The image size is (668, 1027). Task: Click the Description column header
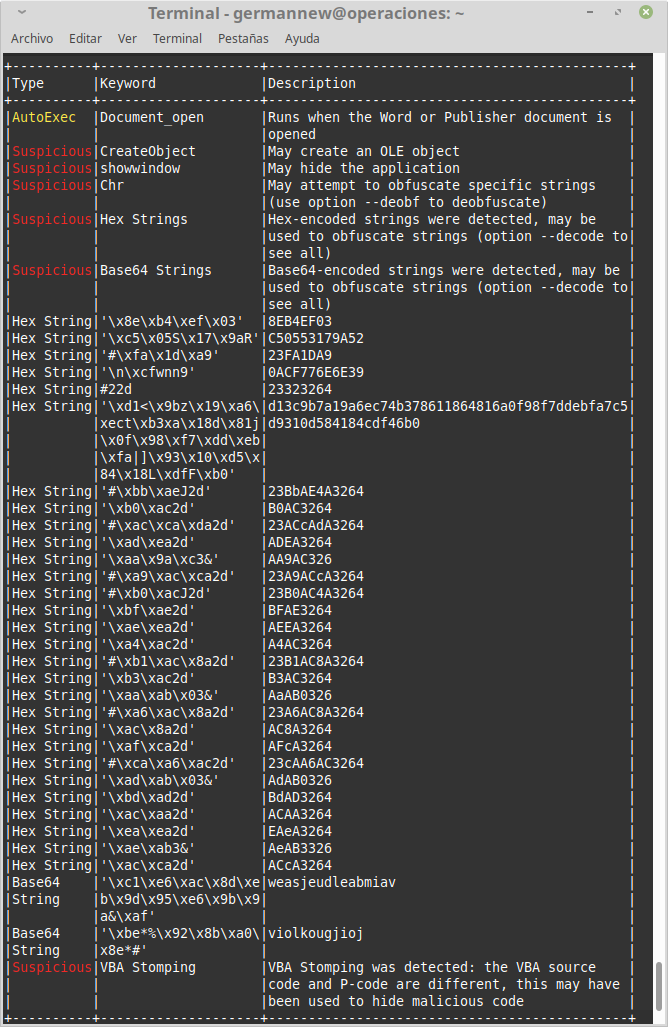pos(312,84)
